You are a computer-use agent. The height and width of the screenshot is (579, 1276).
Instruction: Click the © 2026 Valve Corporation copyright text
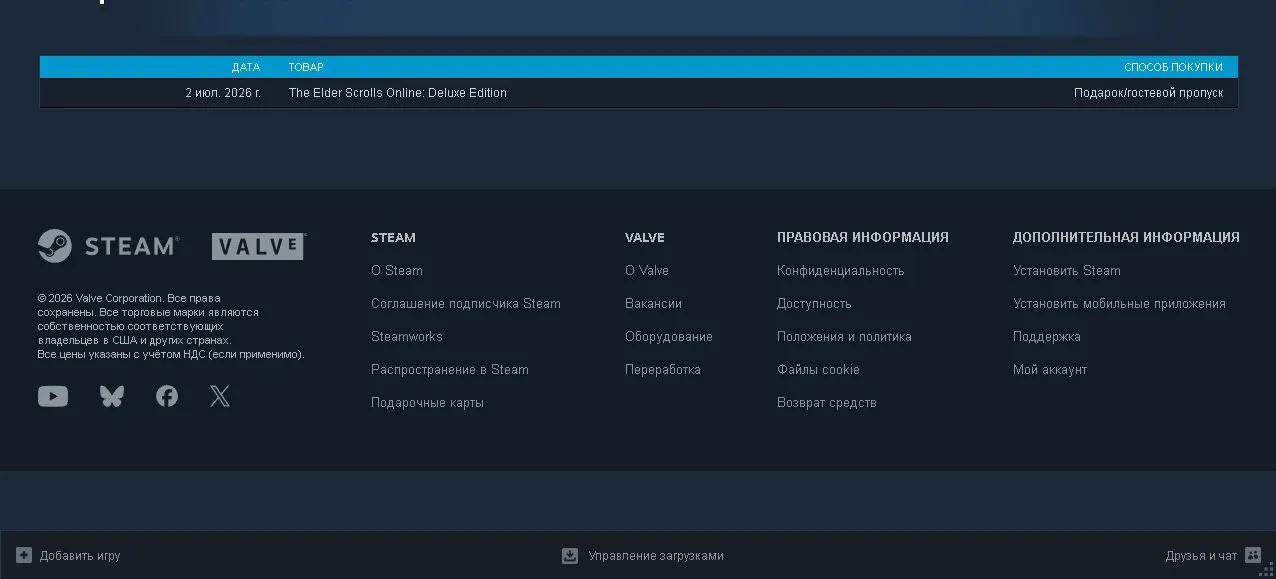click(x=171, y=326)
